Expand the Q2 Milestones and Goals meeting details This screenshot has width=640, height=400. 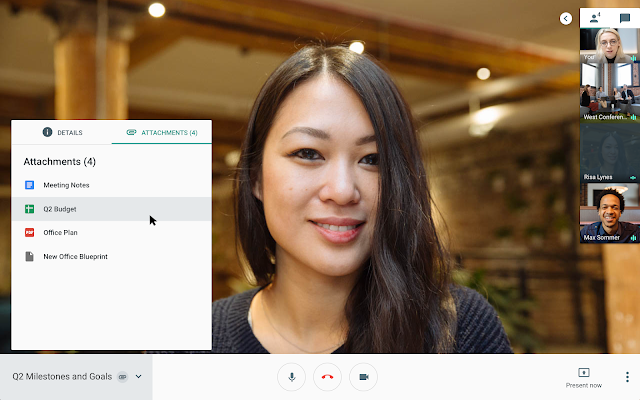click(138, 377)
